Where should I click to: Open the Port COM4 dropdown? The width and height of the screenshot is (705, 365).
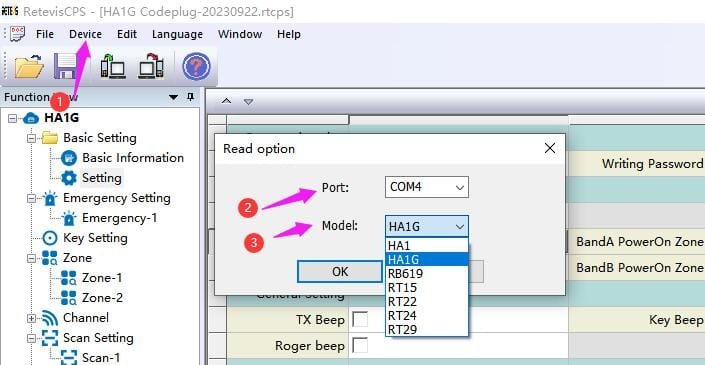click(x=427, y=187)
